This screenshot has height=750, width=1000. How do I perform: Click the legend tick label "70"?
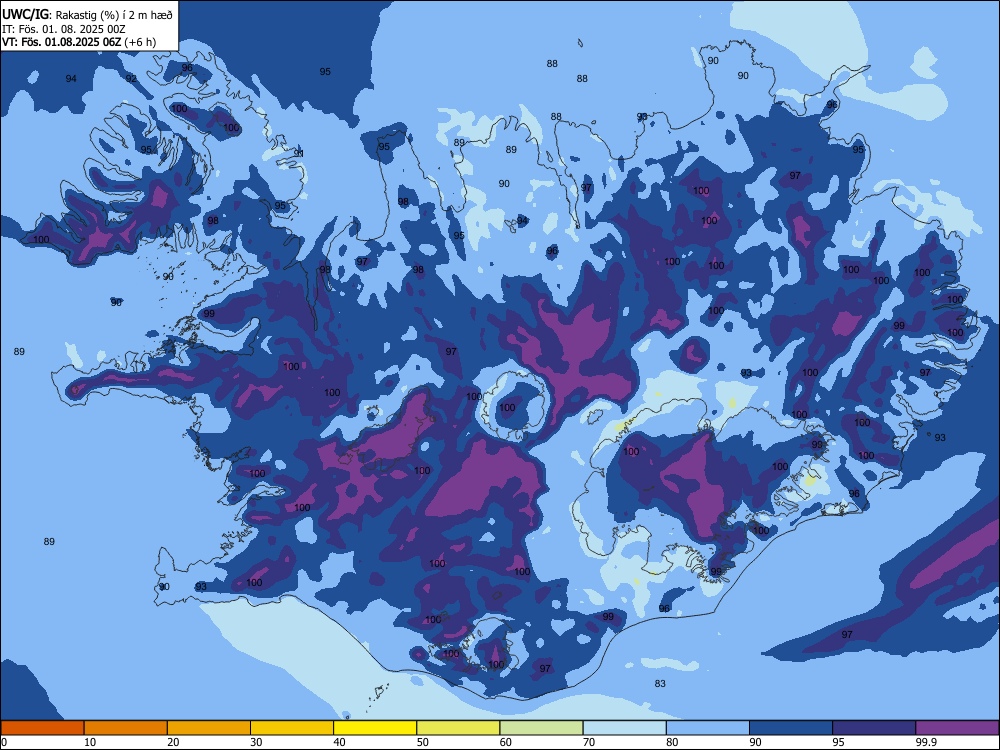coord(589,742)
